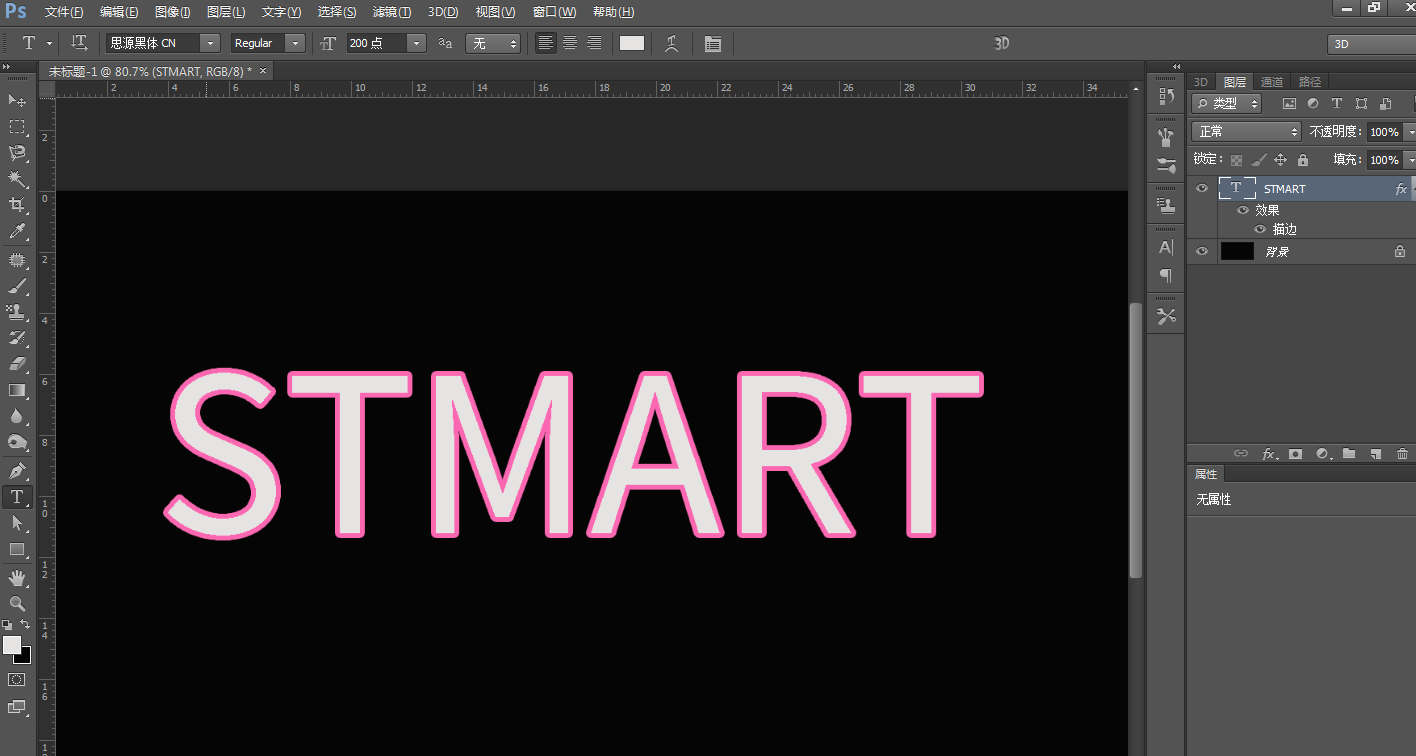Choose the Eyedropper tool
The width and height of the screenshot is (1416, 756).
tap(17, 232)
